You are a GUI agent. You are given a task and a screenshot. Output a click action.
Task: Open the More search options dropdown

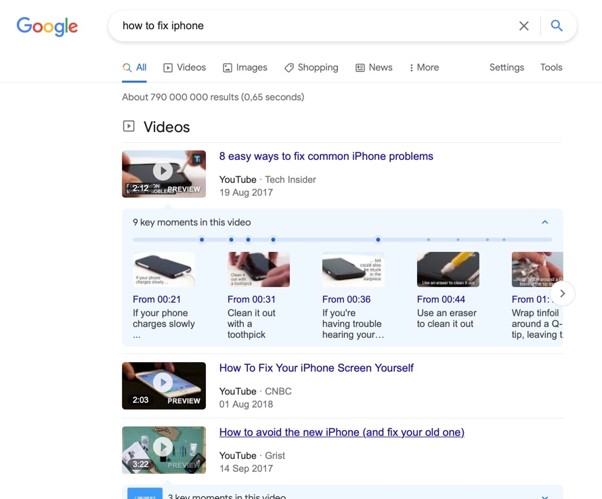pos(424,68)
